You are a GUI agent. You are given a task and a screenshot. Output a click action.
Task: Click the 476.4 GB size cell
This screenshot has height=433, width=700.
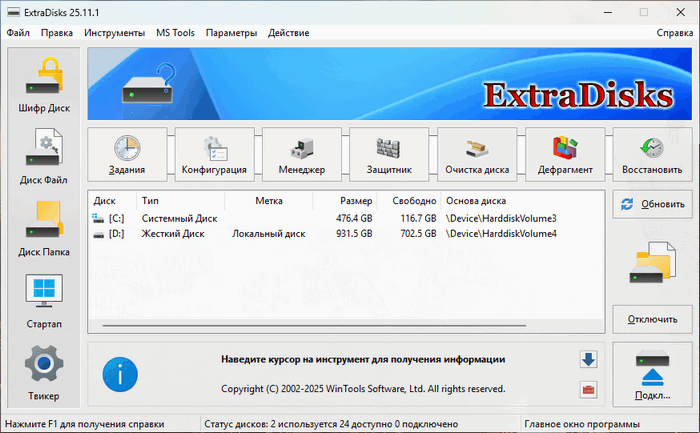(x=354, y=218)
